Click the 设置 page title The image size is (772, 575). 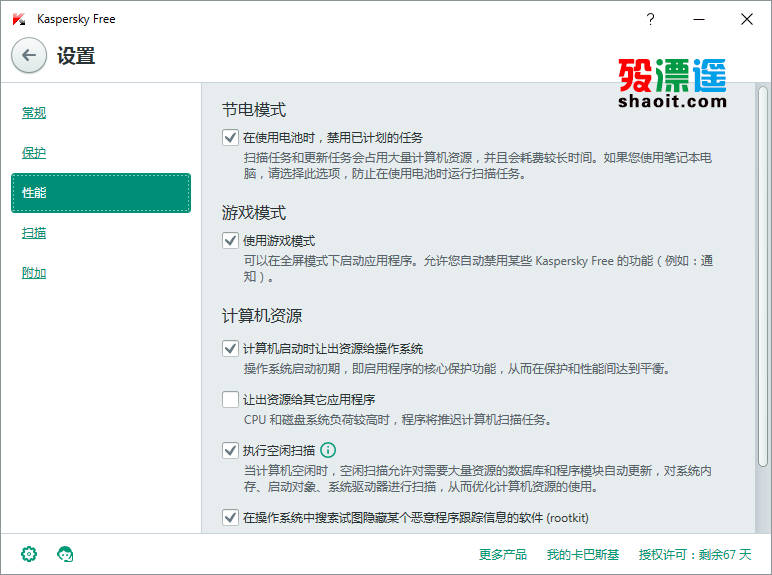[x=76, y=56]
